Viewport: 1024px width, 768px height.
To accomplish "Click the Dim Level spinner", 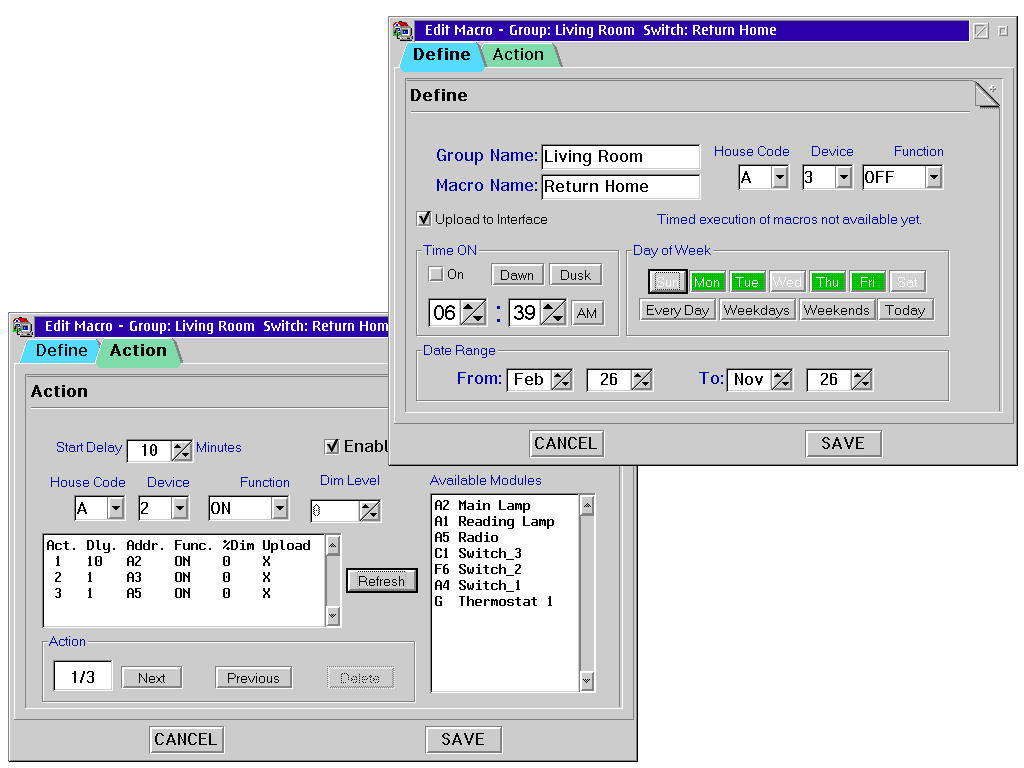I will coord(370,511).
